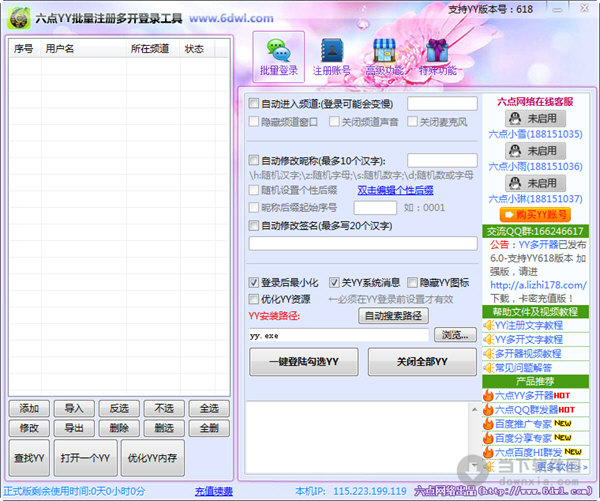Click the 查找YY button
The width and height of the screenshot is (600, 501).
29,458
